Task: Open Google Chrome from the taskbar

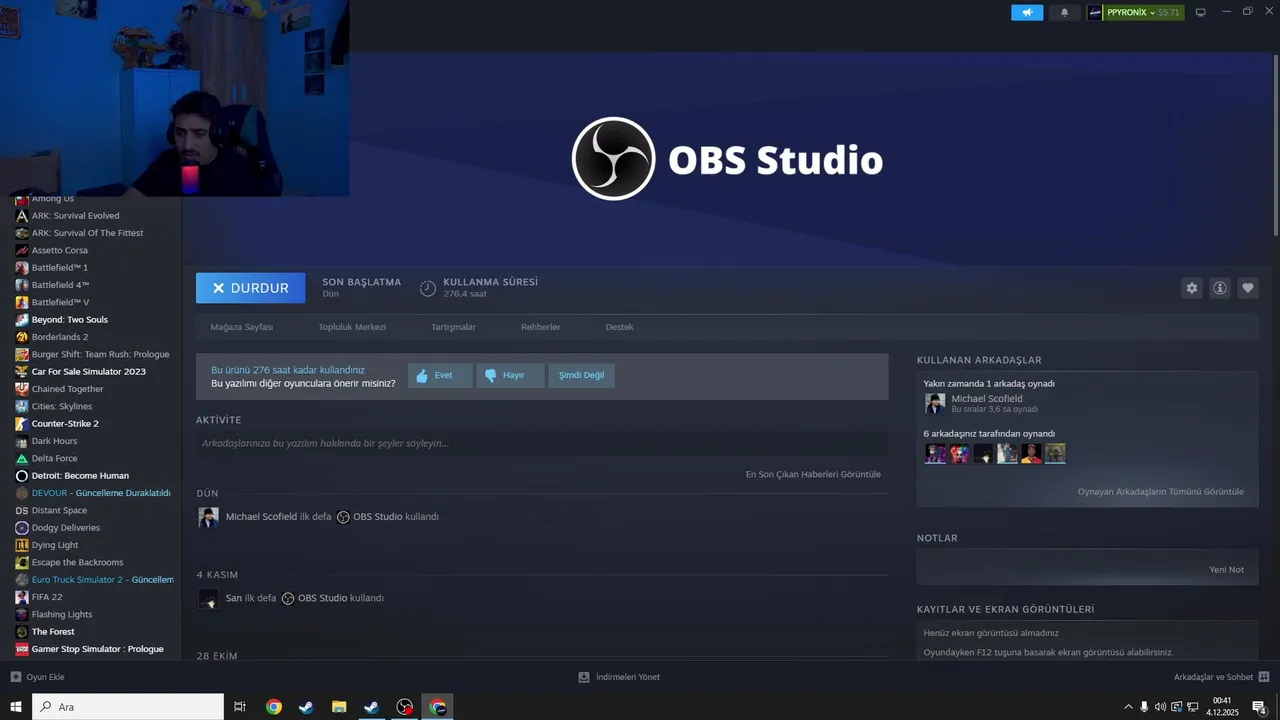Action: pyautogui.click(x=273, y=707)
